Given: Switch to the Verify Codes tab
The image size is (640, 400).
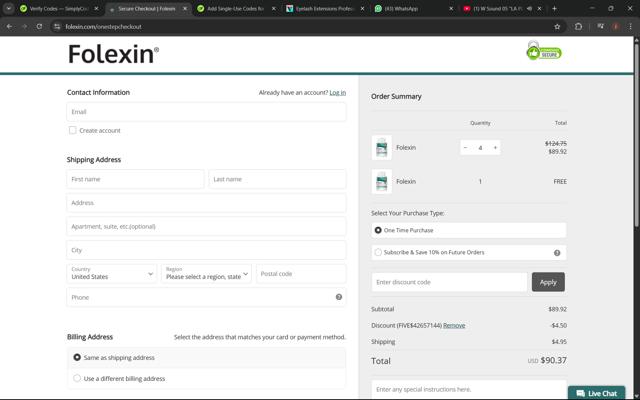Looking at the screenshot, I should [x=59, y=8].
